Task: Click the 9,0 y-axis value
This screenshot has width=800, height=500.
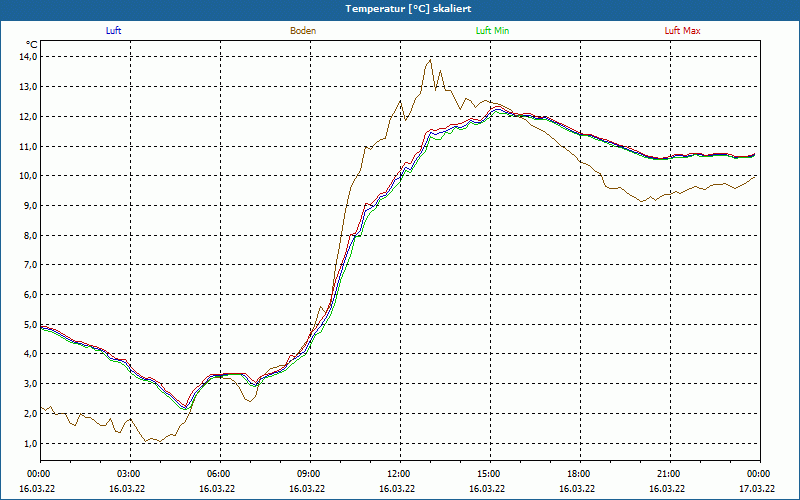Action: [30, 206]
